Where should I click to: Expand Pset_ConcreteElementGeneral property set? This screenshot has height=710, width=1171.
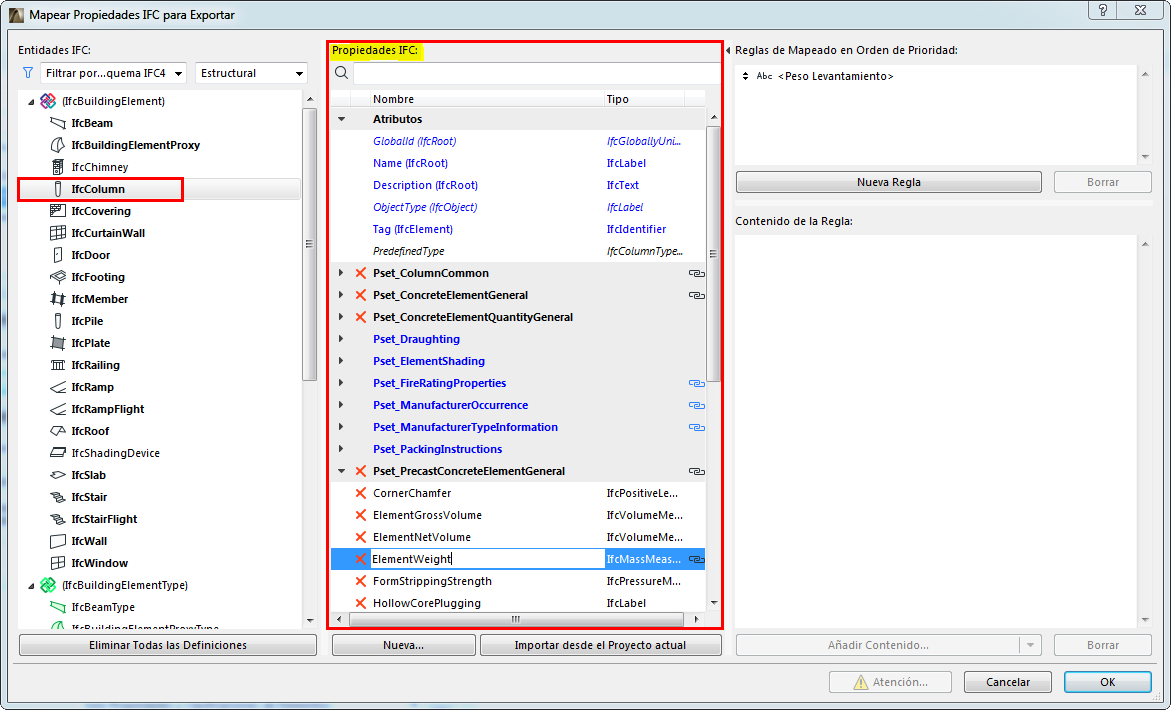[x=341, y=295]
